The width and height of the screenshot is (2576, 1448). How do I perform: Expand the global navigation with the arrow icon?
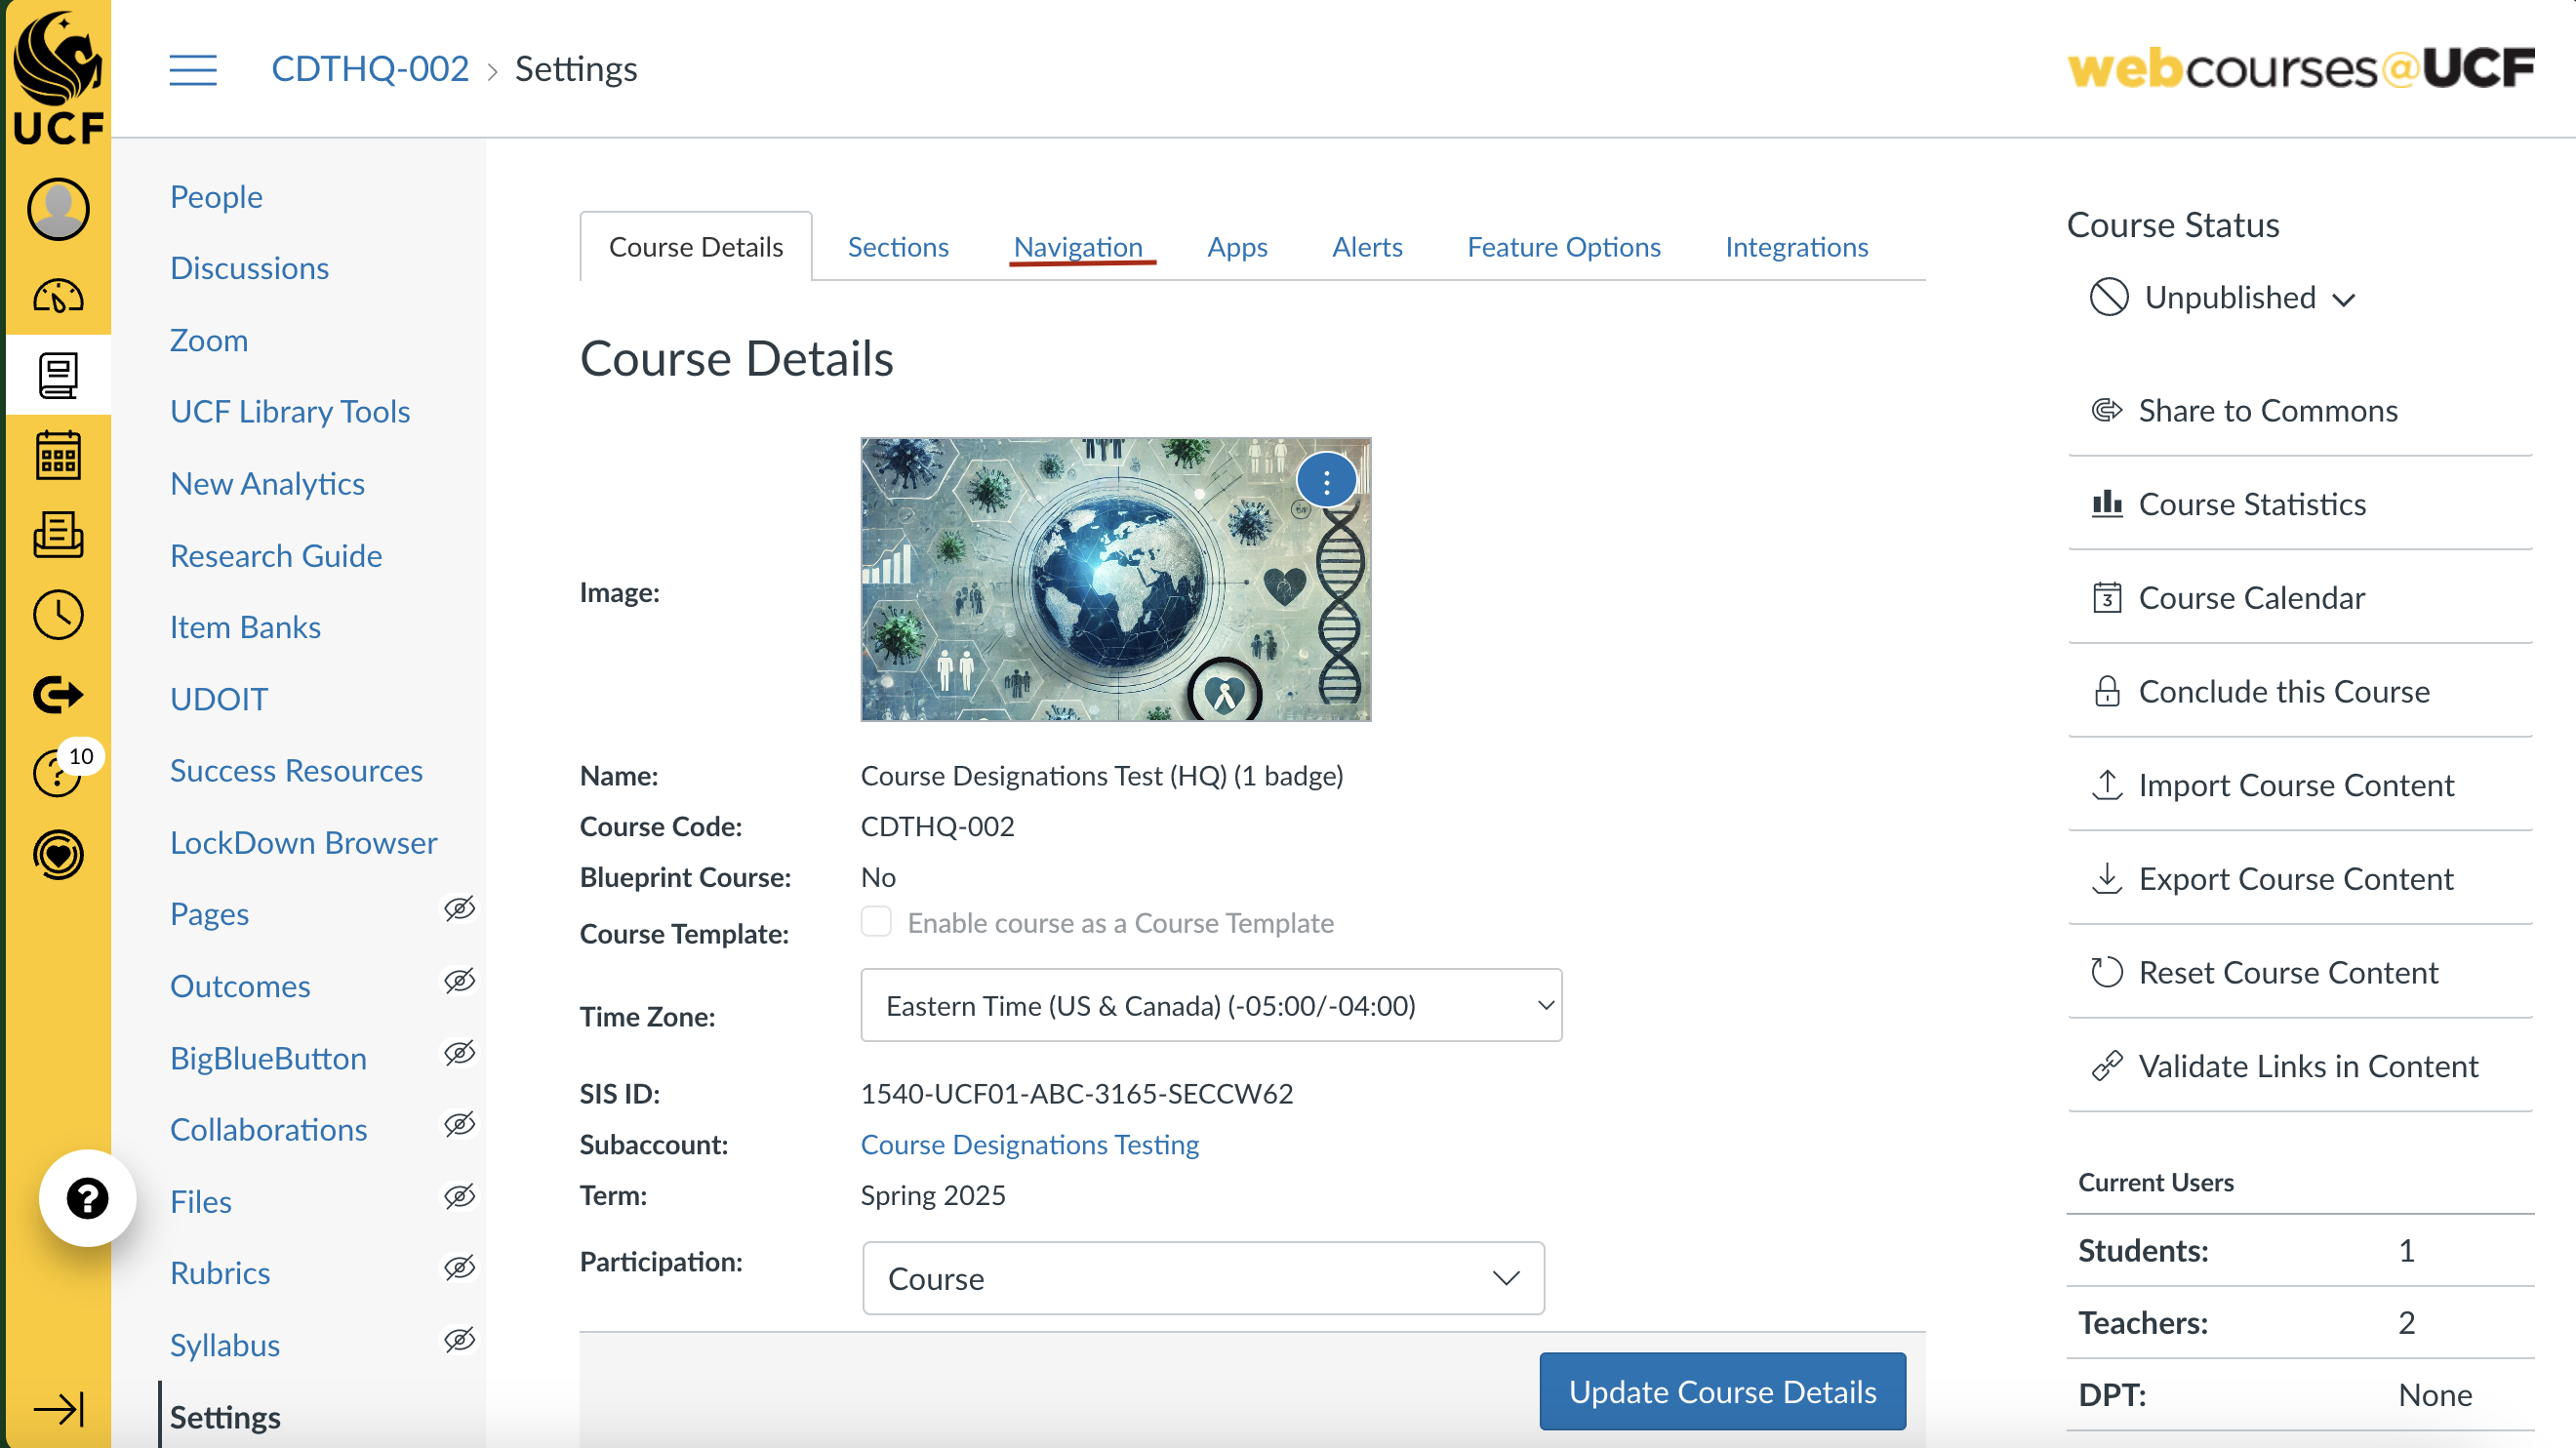58,1410
